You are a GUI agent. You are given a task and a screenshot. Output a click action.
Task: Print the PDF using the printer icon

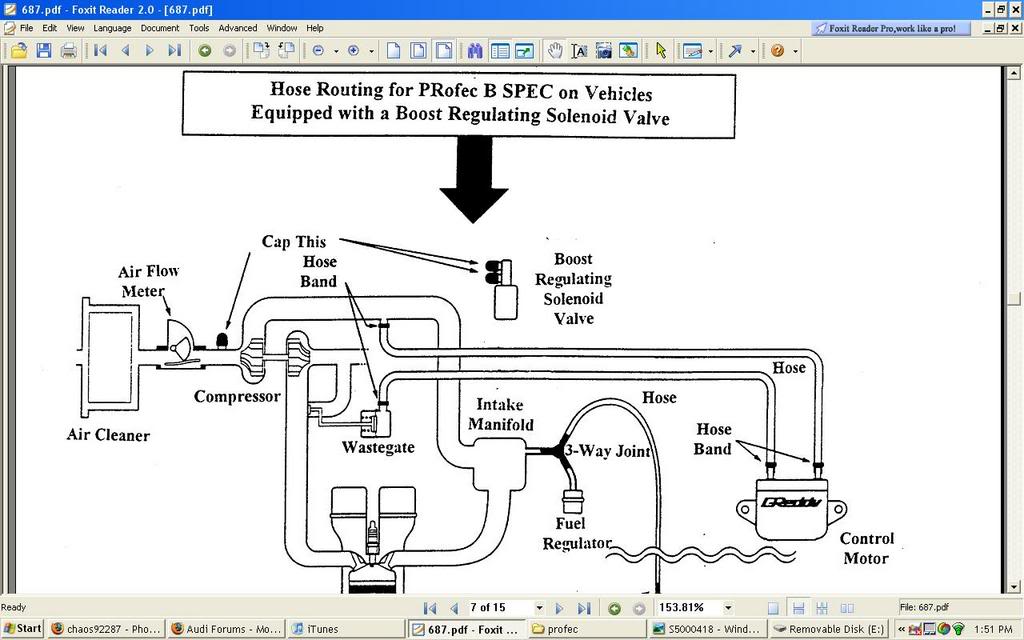click(69, 50)
